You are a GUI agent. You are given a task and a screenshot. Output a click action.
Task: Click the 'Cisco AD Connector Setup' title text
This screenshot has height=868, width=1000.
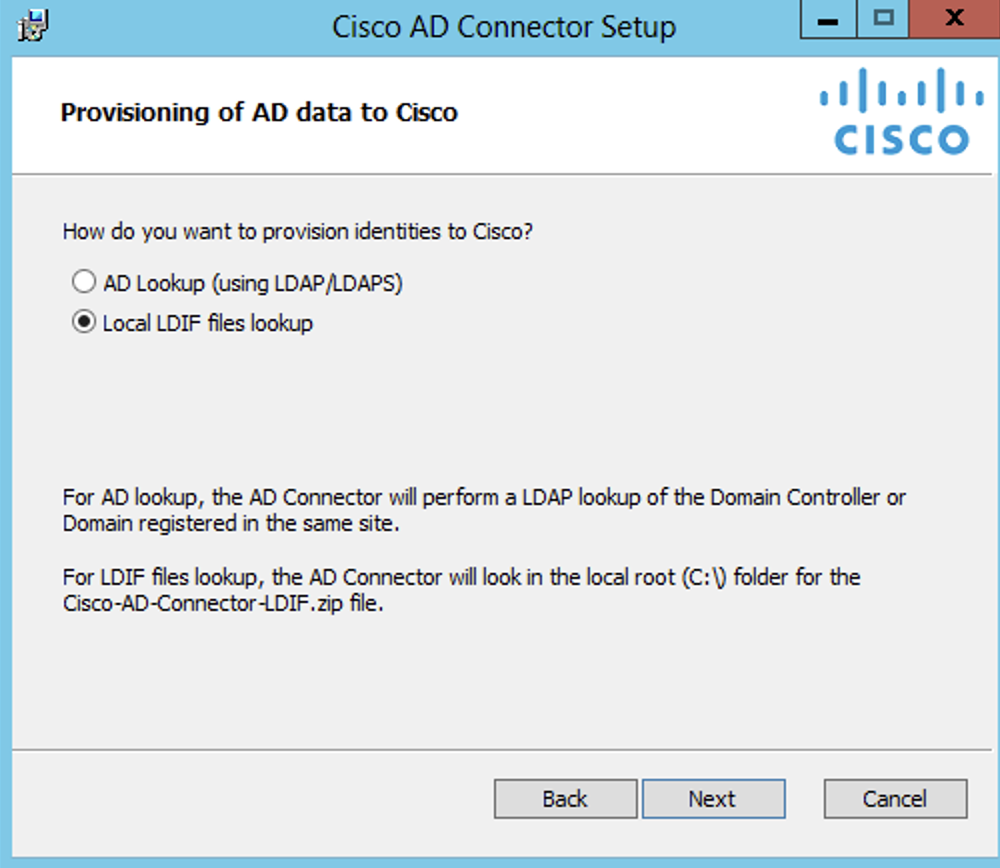point(504,27)
